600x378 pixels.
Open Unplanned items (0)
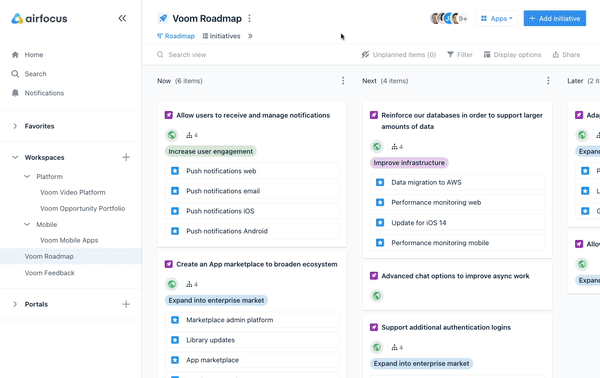coord(398,55)
